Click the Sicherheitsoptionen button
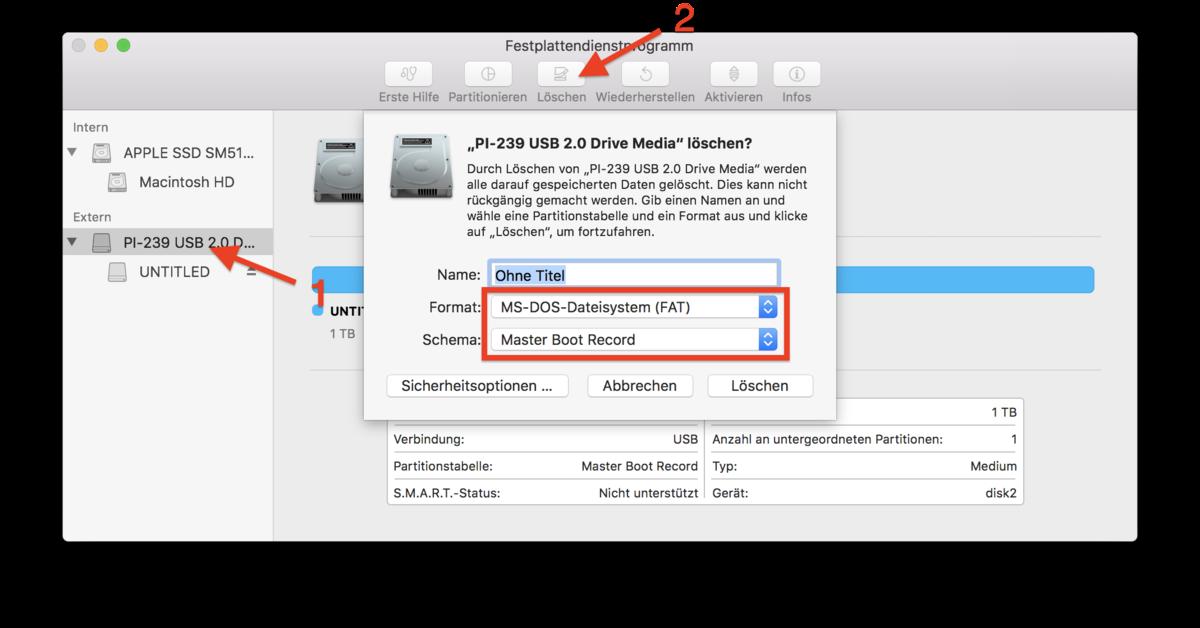Viewport: 1200px width, 628px height. click(x=477, y=385)
